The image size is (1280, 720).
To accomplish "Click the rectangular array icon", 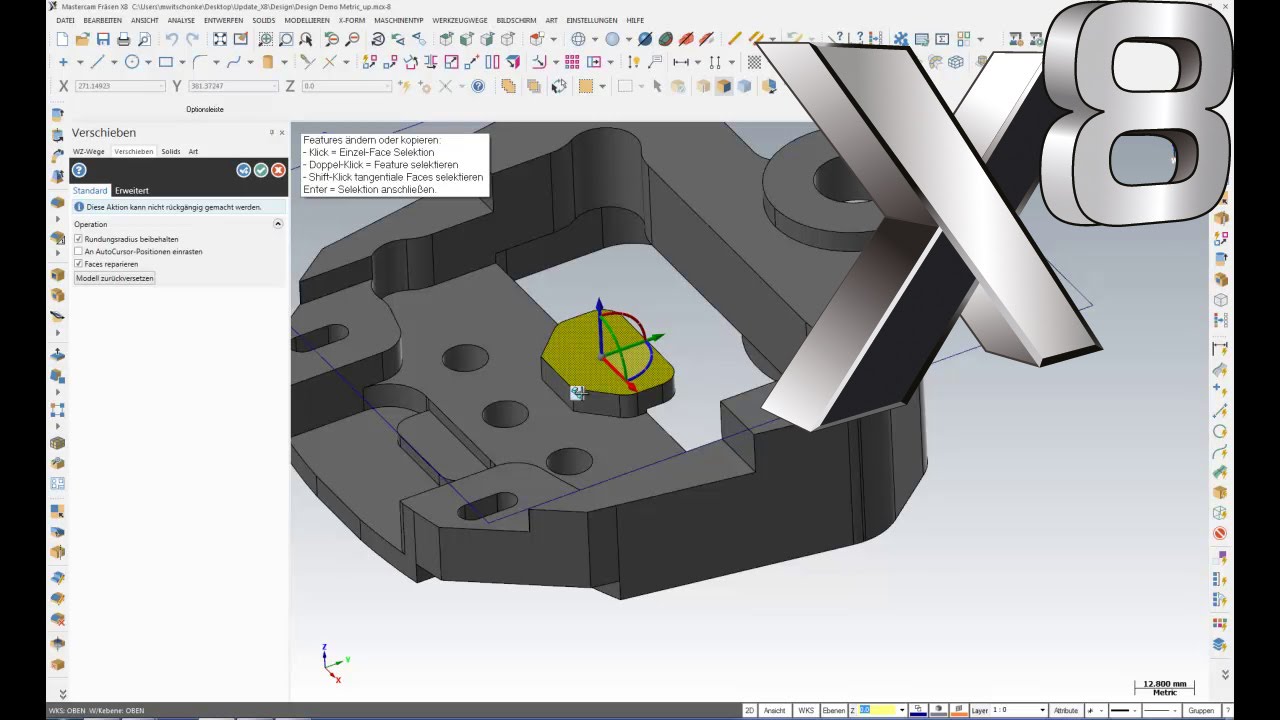I will [572, 62].
